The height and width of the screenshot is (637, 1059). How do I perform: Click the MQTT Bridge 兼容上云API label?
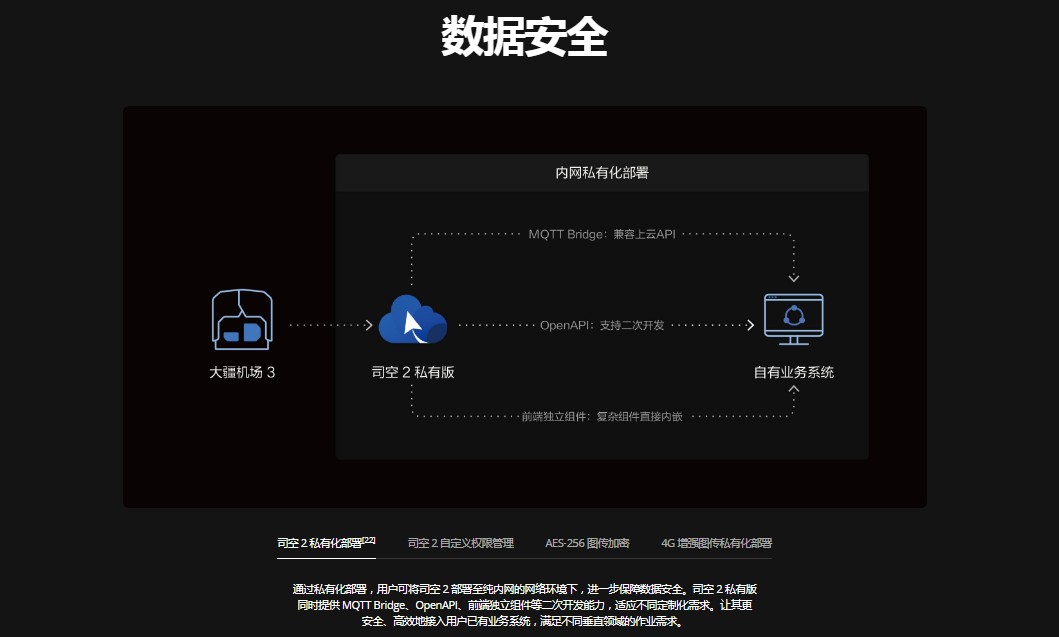(x=602, y=234)
